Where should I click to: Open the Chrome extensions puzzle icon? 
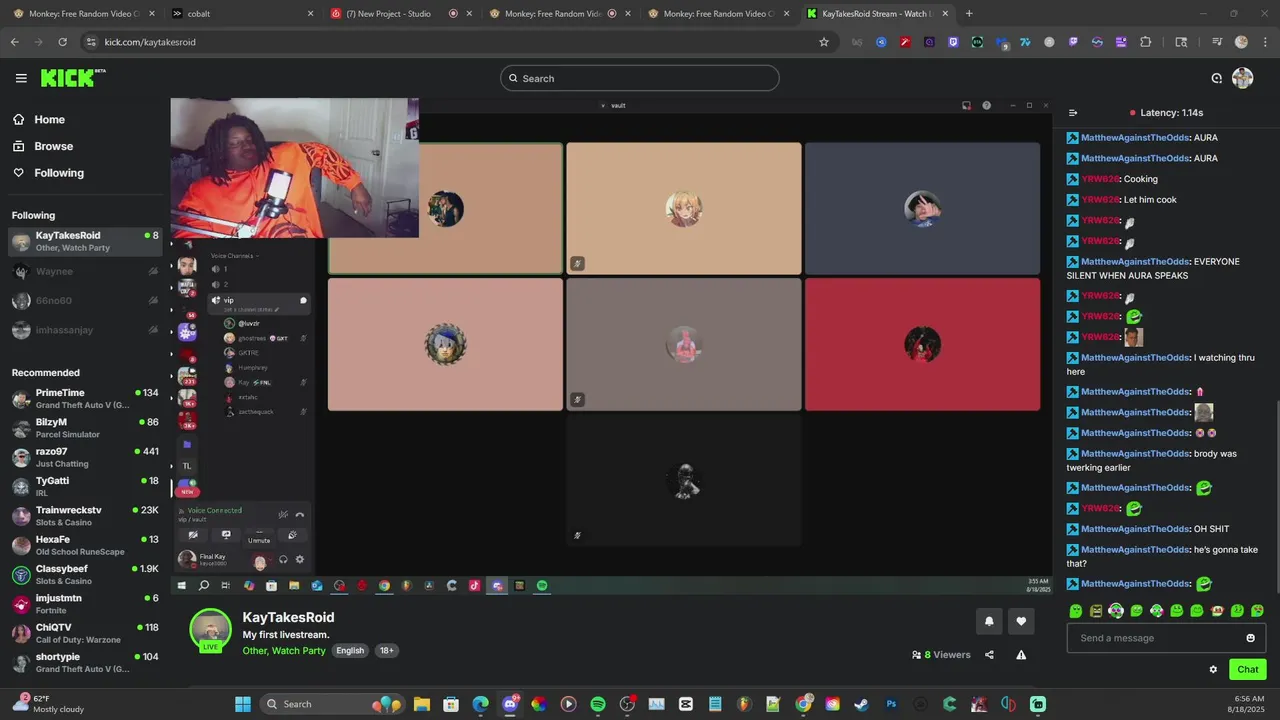(x=1146, y=42)
